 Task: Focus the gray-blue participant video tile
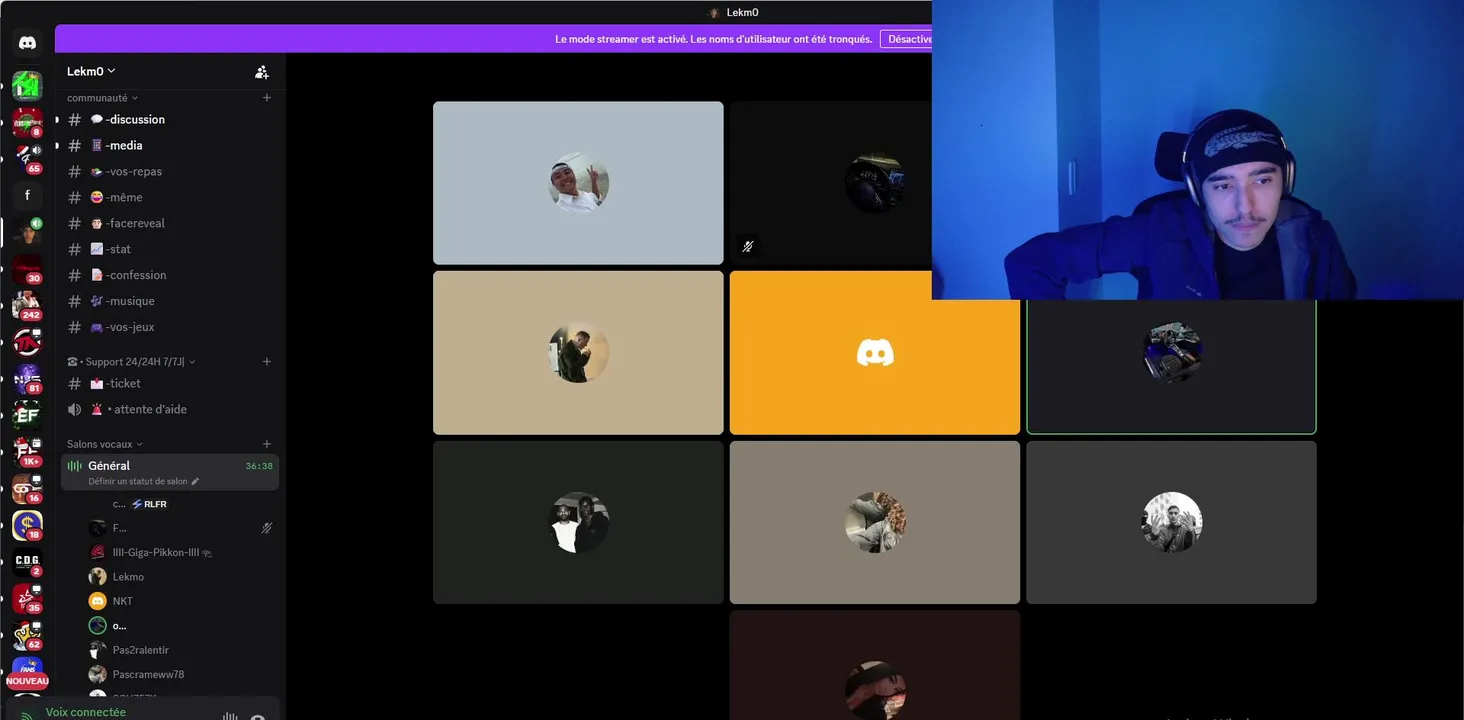coord(578,183)
